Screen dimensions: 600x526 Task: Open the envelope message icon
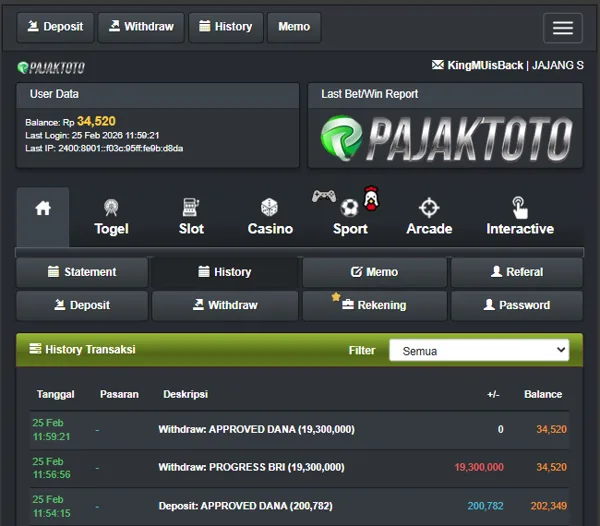tap(438, 65)
